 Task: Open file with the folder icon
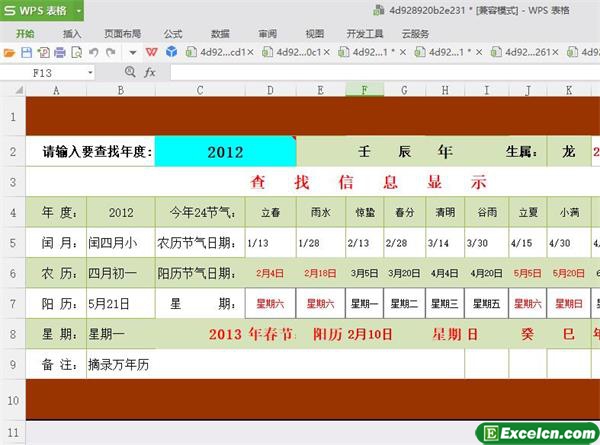click(x=9, y=52)
